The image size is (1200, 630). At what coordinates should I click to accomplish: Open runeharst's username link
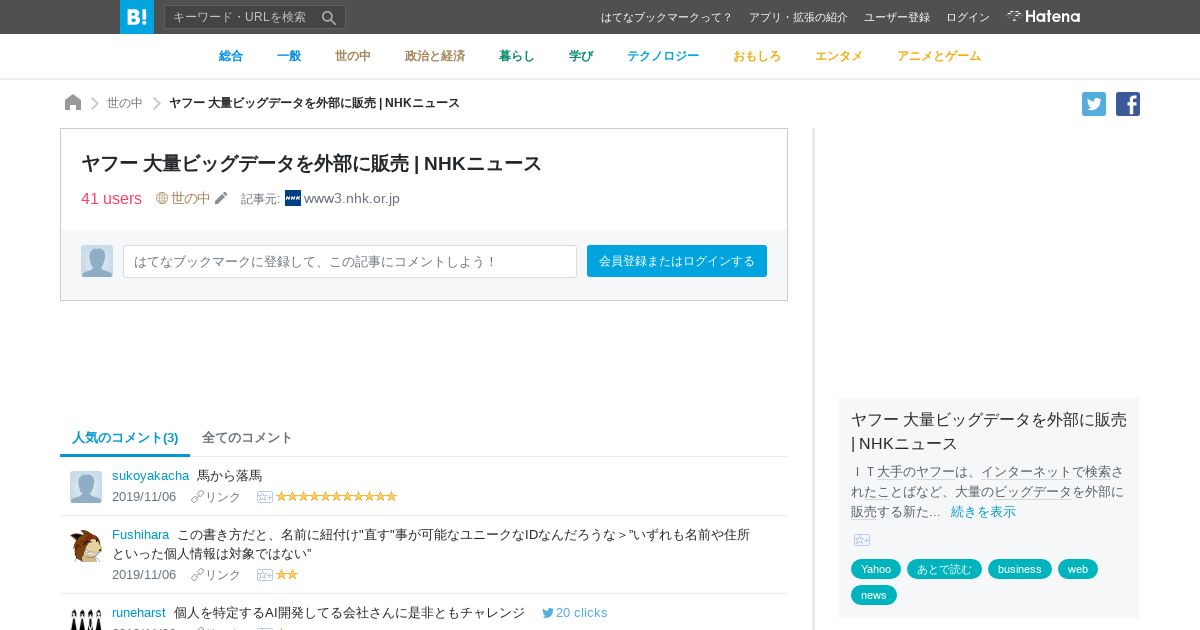click(x=139, y=612)
